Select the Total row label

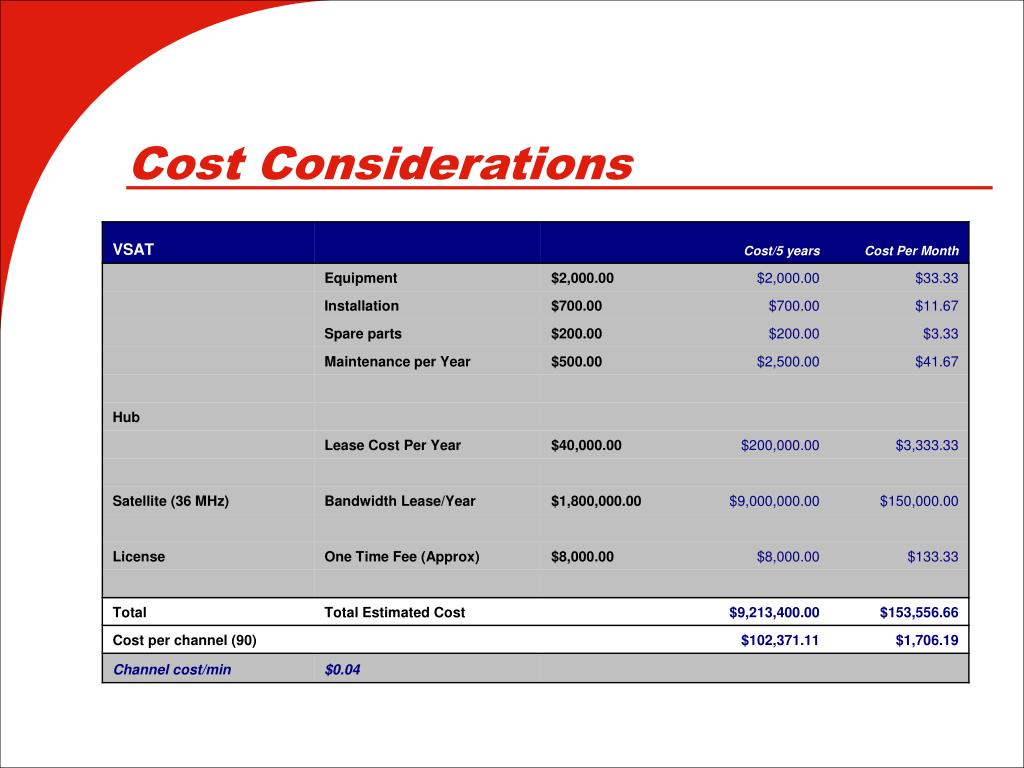point(129,613)
